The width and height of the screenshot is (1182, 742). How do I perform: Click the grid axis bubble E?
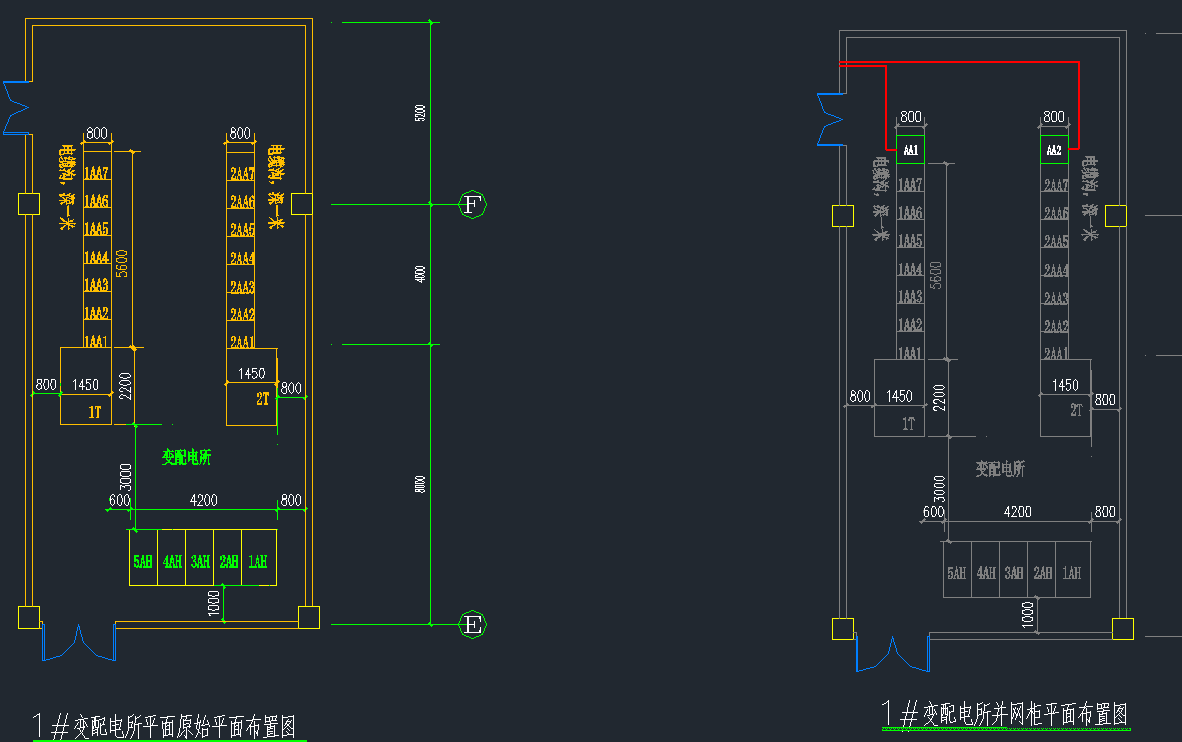tap(473, 626)
